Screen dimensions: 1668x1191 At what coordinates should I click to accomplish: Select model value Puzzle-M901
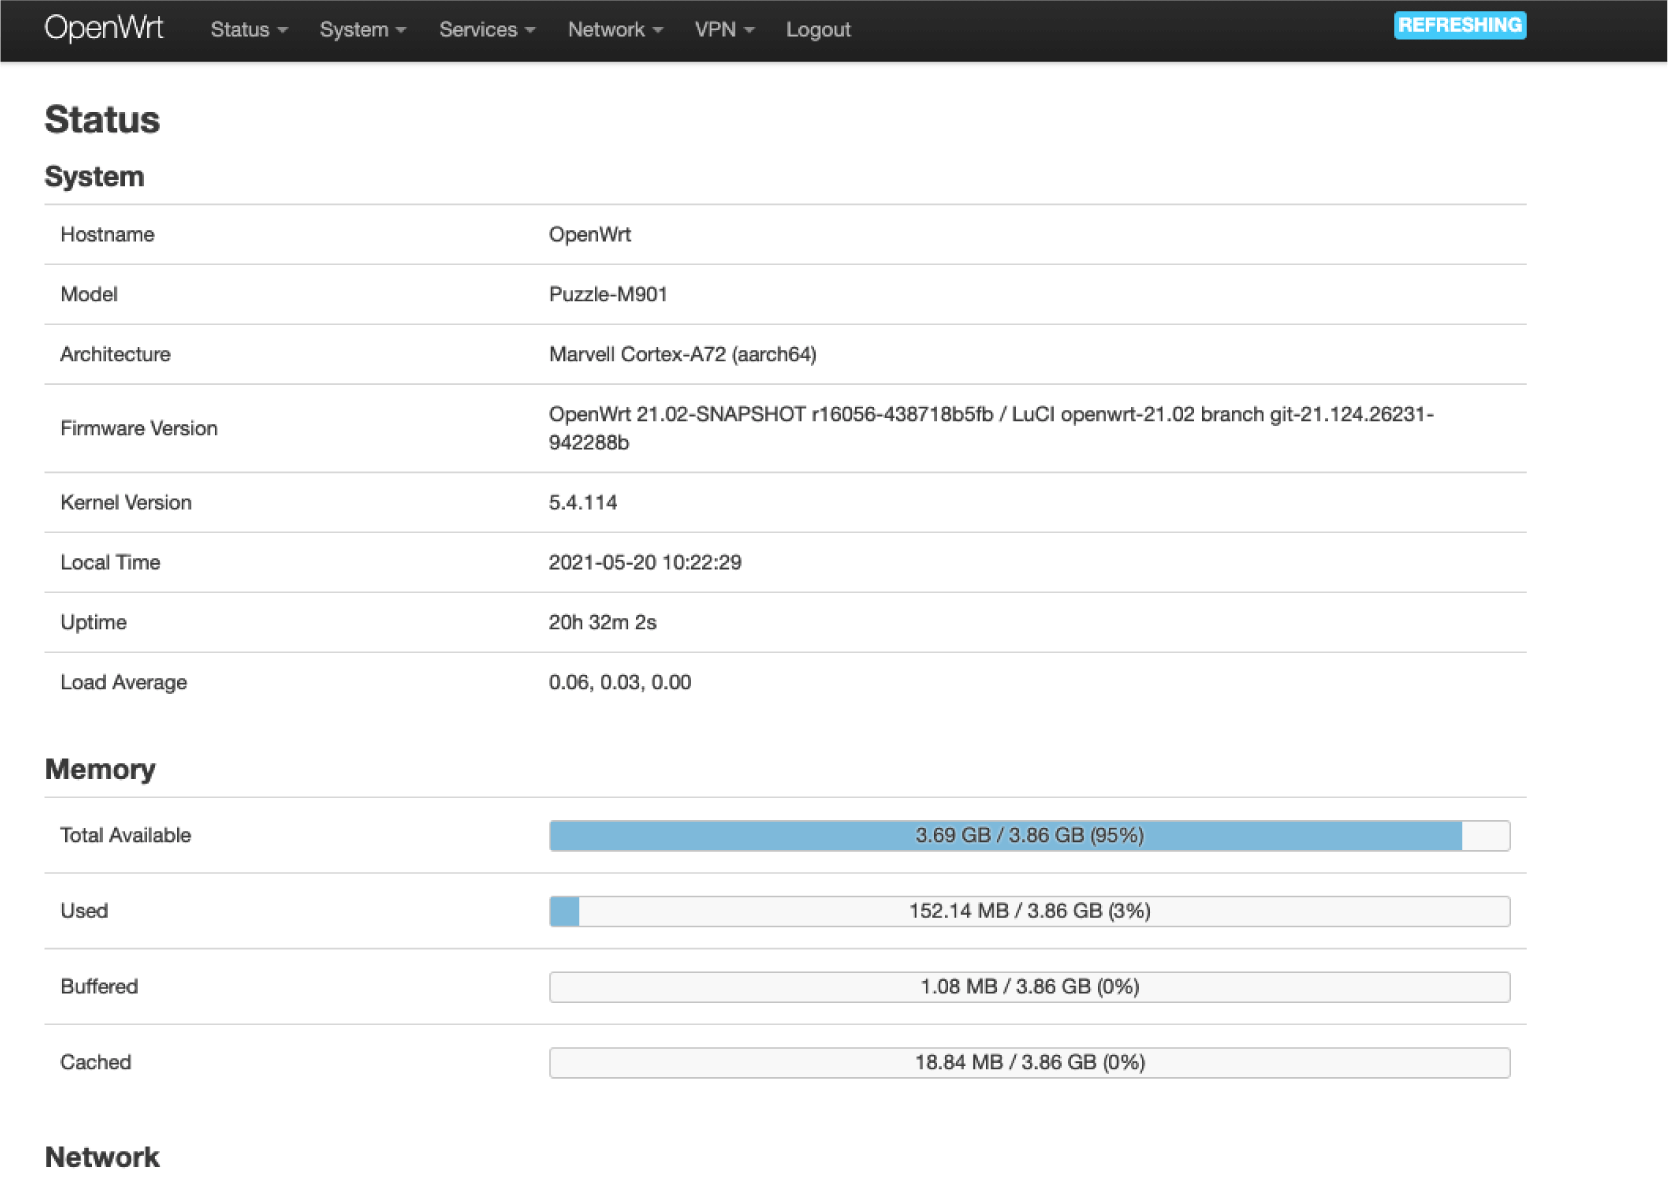coord(608,295)
